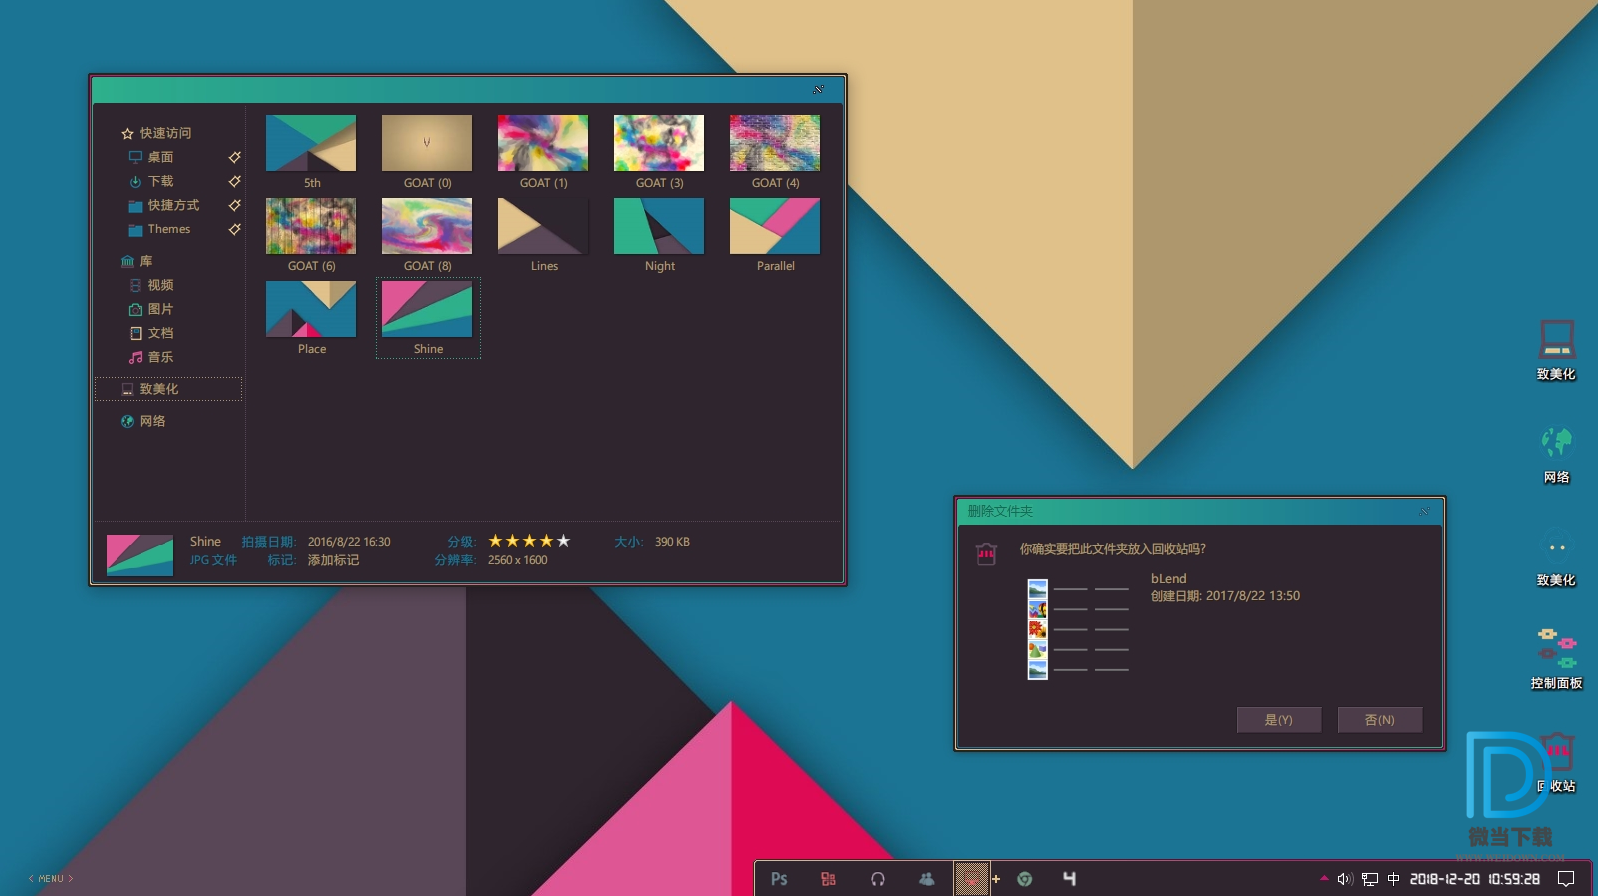Click 添加标记 to add a tag
Screen dimensions: 1598x896
click(333, 560)
